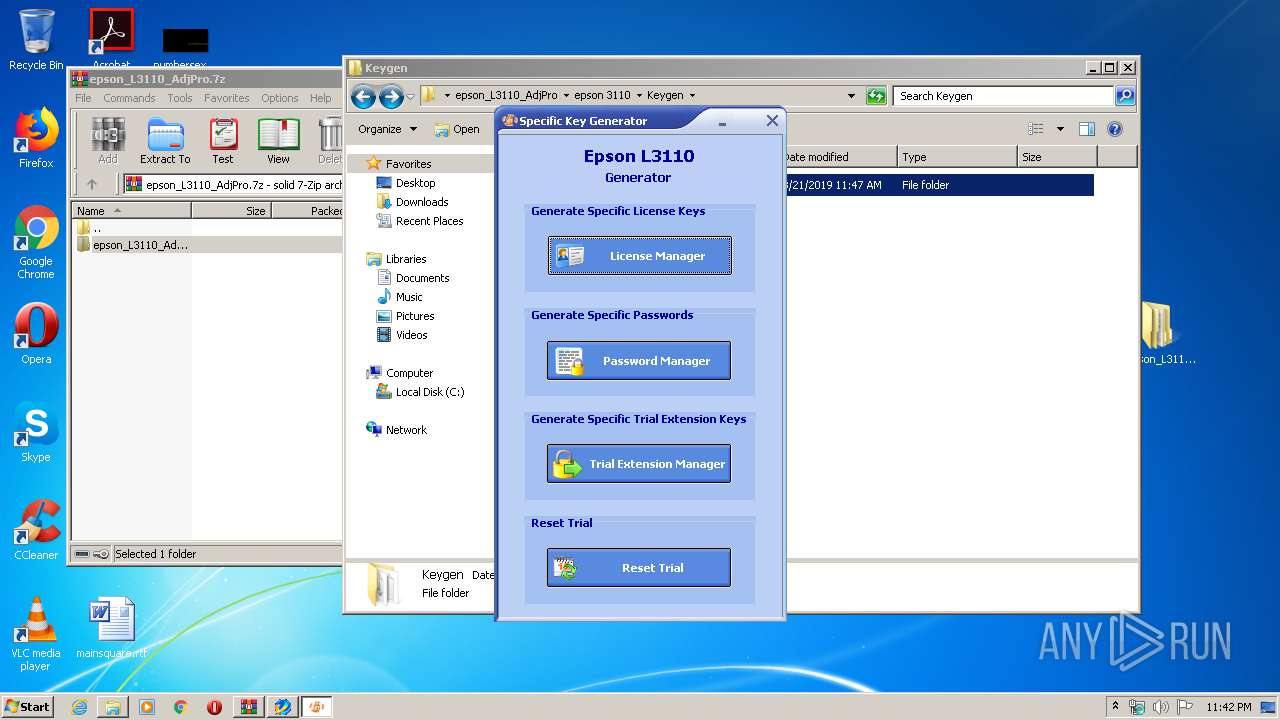Minimize the Specific Key Generator dialog
This screenshot has height=720, width=1280.
click(721, 121)
